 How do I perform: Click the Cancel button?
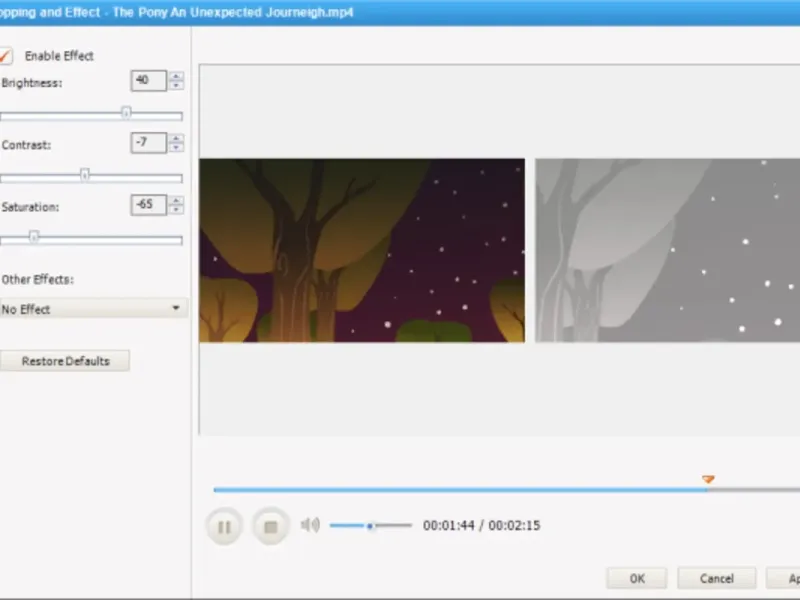point(716,578)
